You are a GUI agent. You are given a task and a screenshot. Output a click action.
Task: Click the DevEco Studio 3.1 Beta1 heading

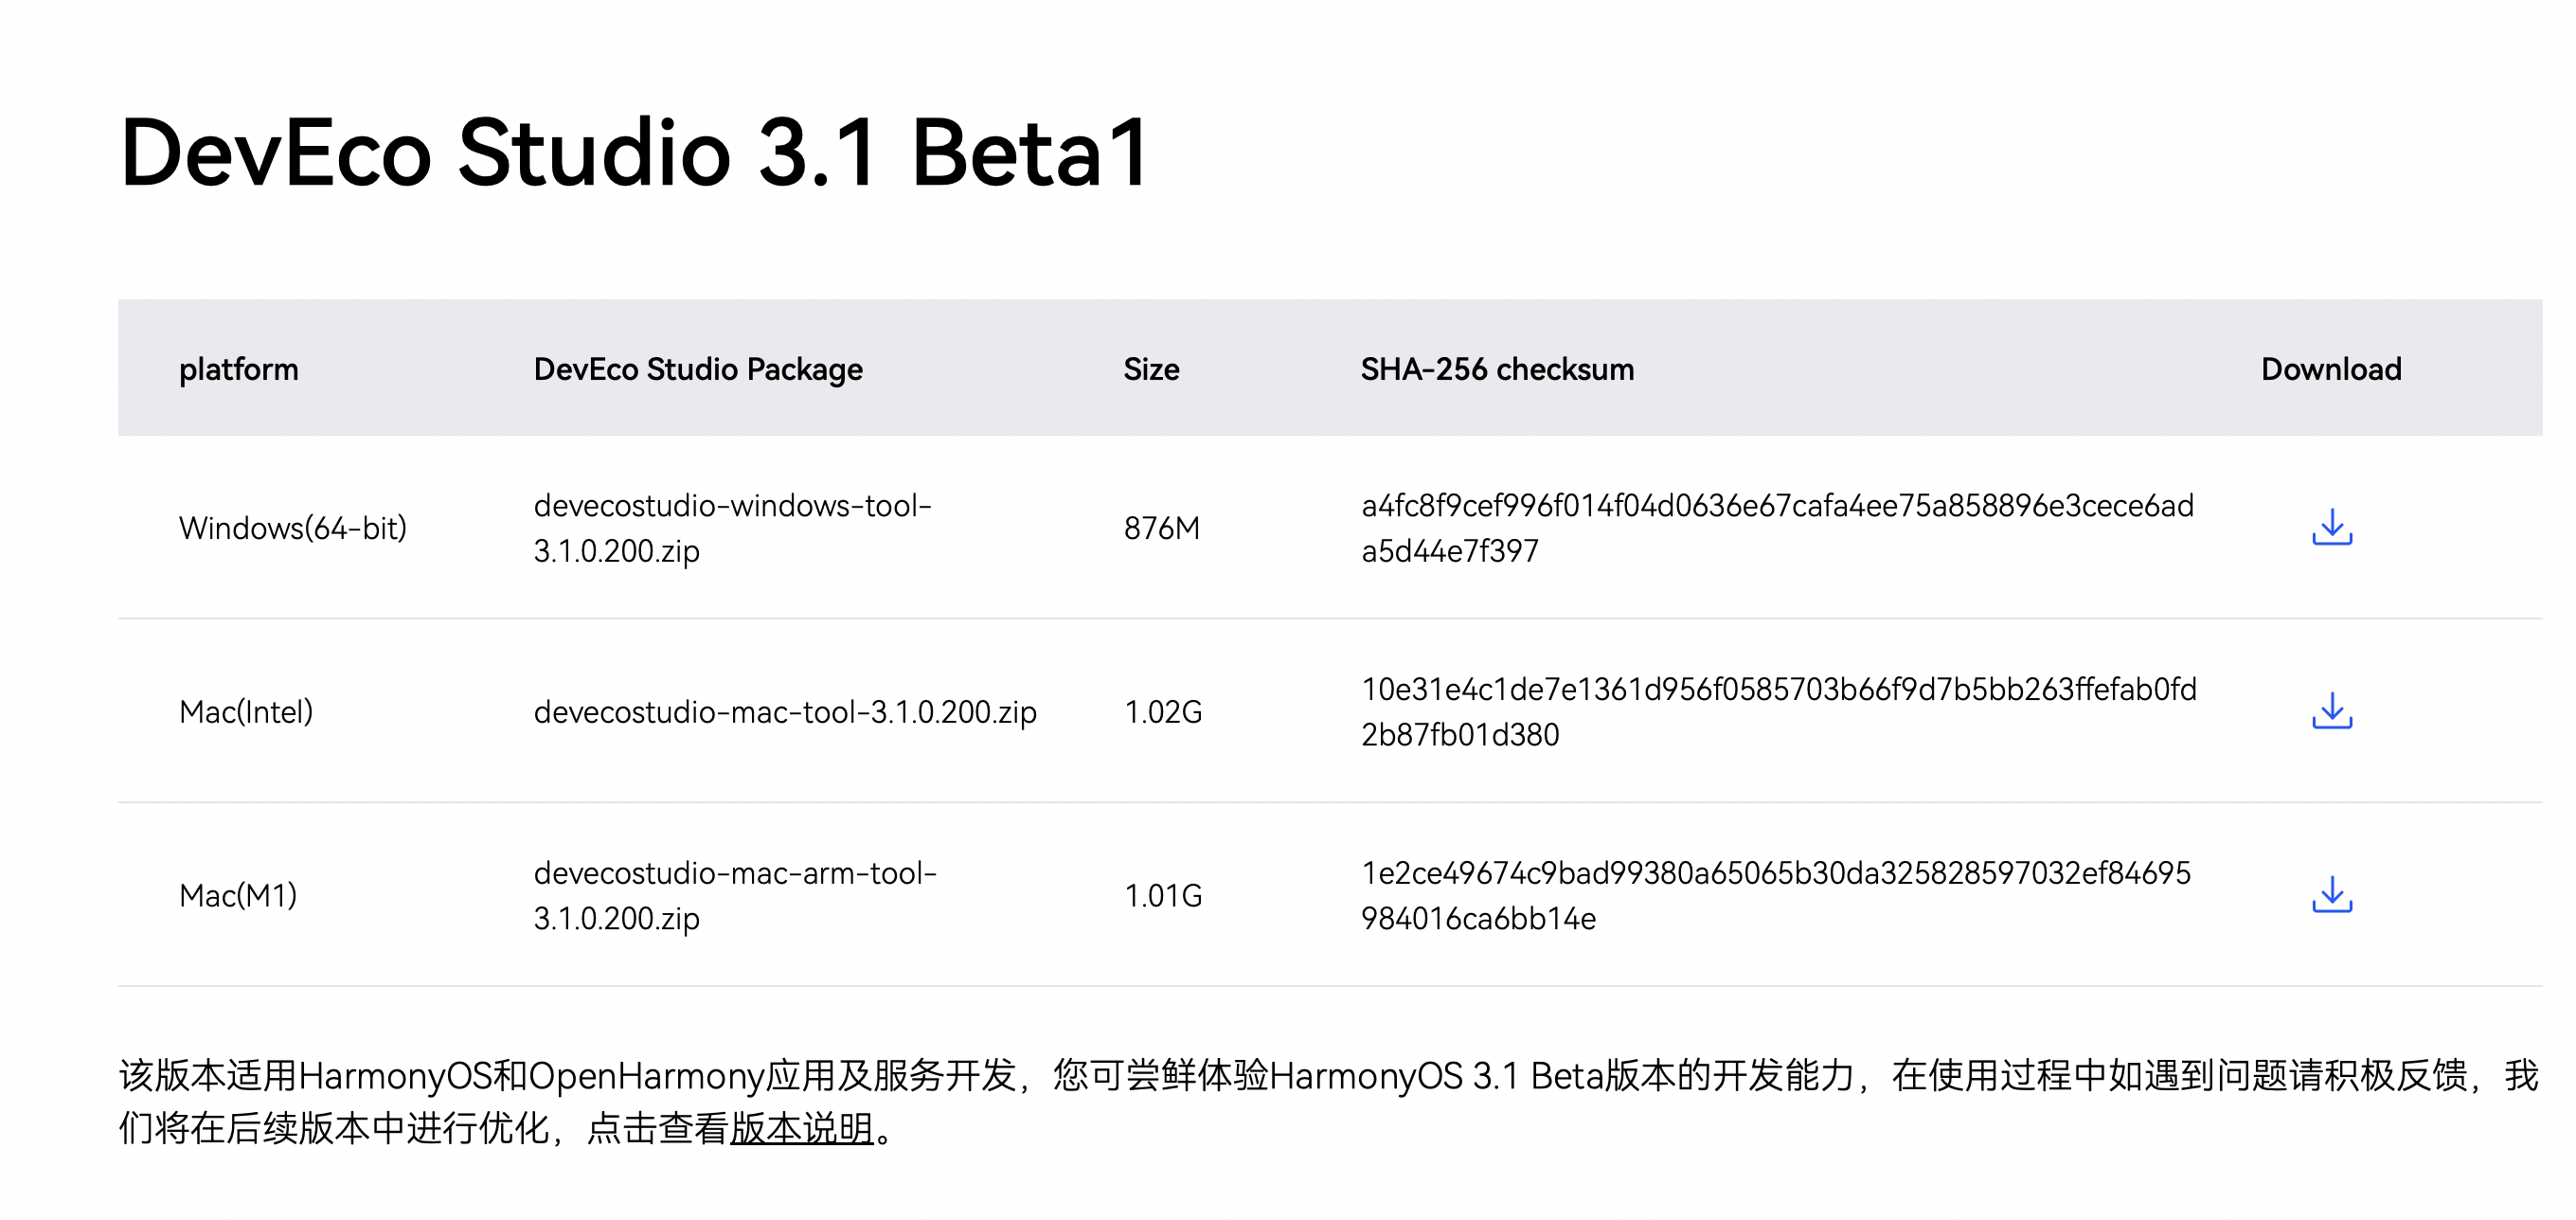[x=634, y=153]
